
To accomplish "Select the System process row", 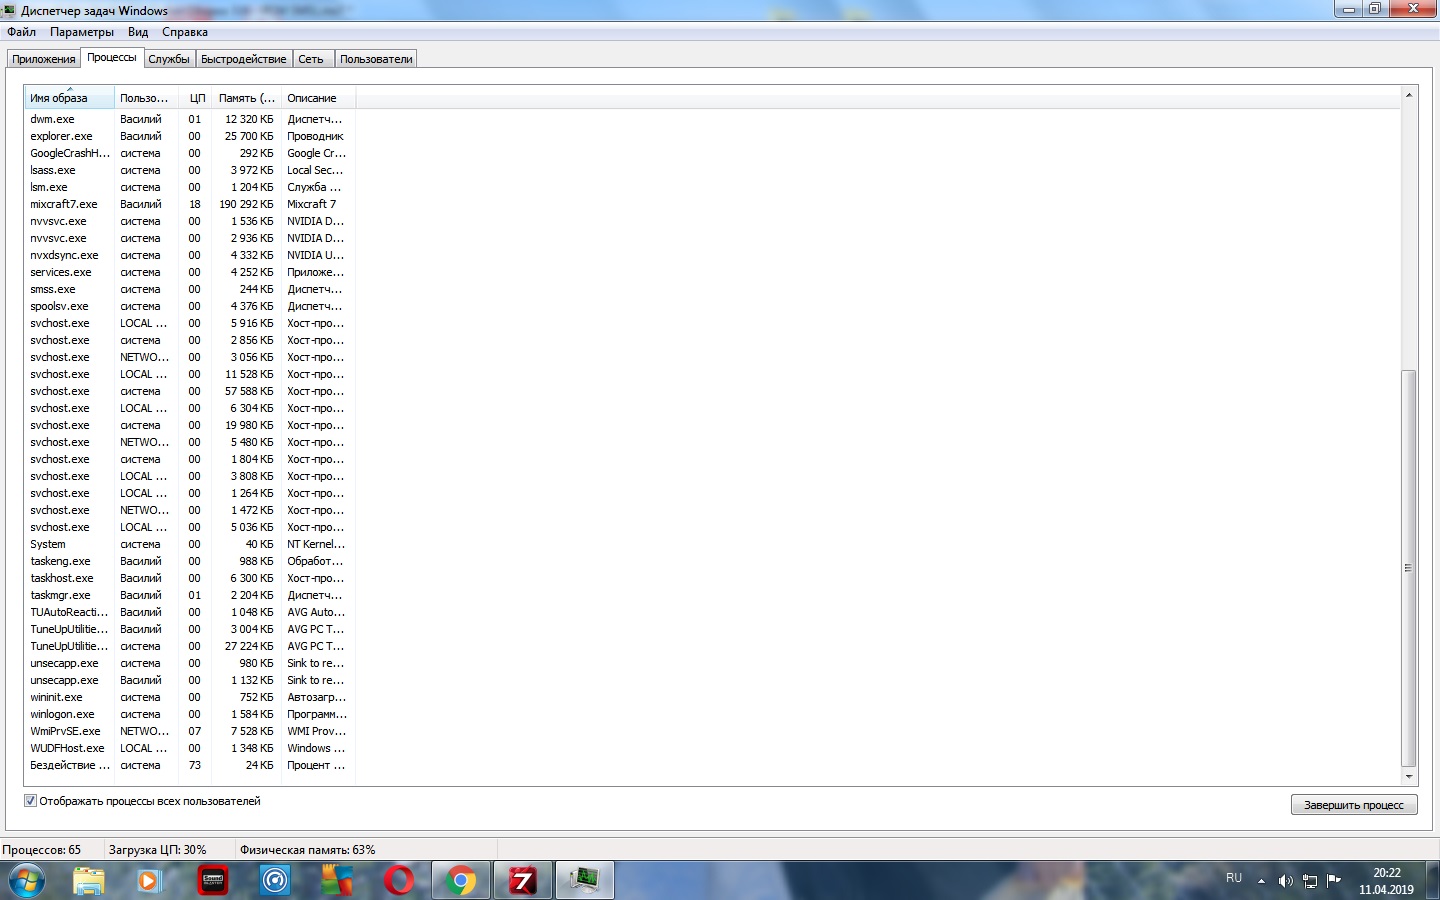I will click(x=190, y=544).
